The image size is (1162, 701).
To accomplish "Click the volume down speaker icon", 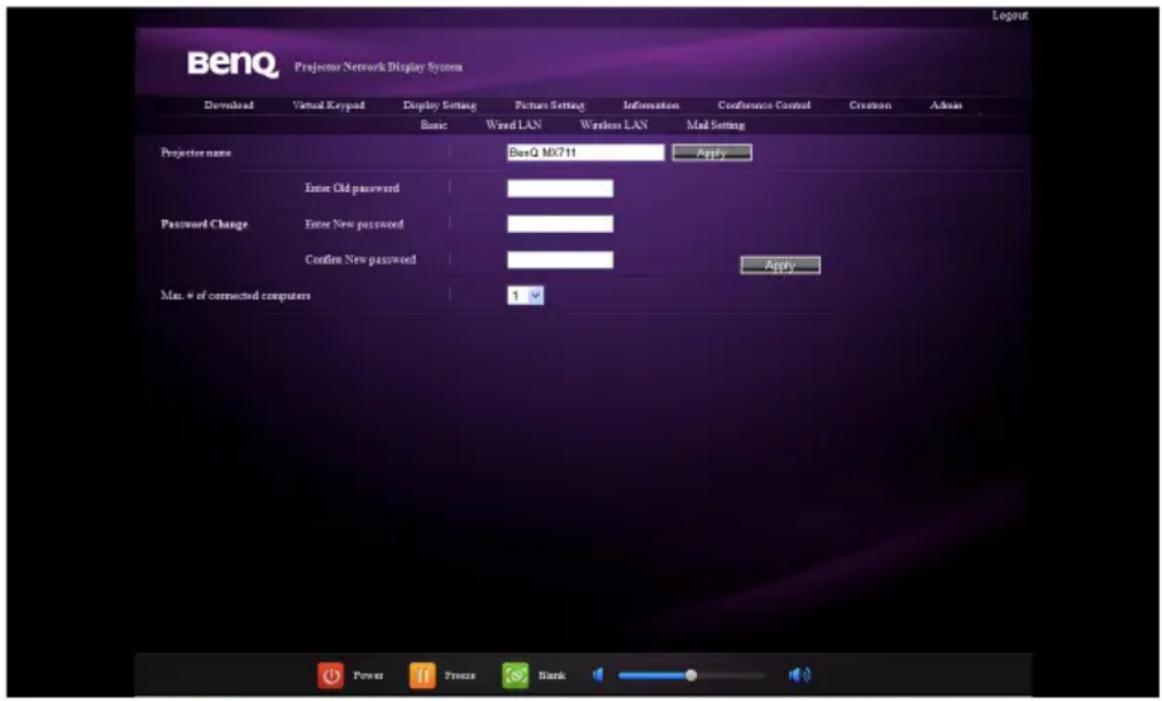I will [599, 675].
